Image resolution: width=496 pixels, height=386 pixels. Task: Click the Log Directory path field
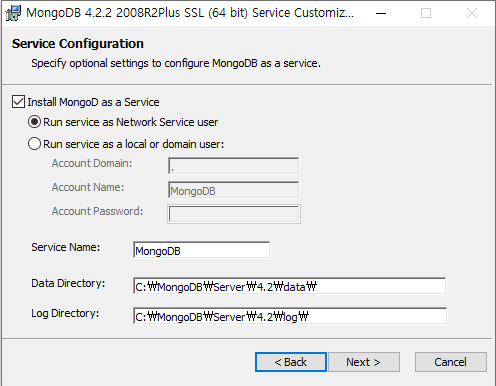click(290, 316)
